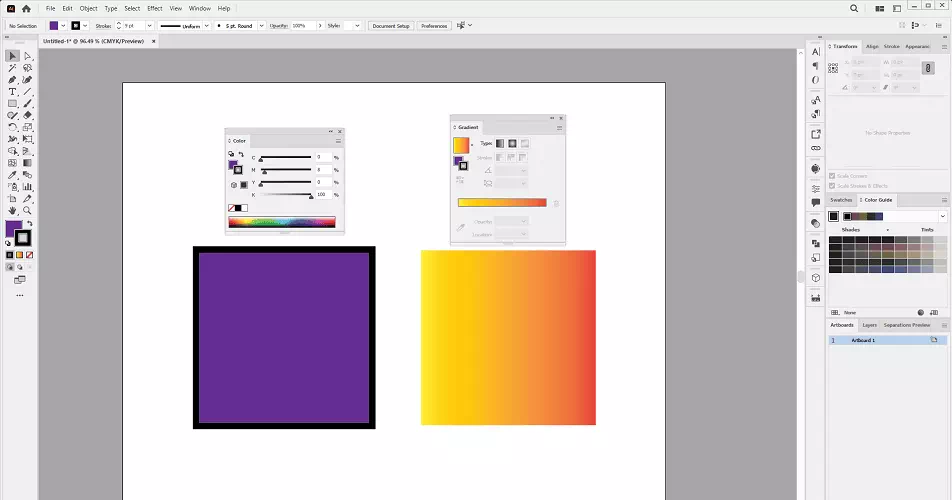Open the Comments panel icon in dock
Viewport: 952px width, 500px height.
[x=815, y=203]
